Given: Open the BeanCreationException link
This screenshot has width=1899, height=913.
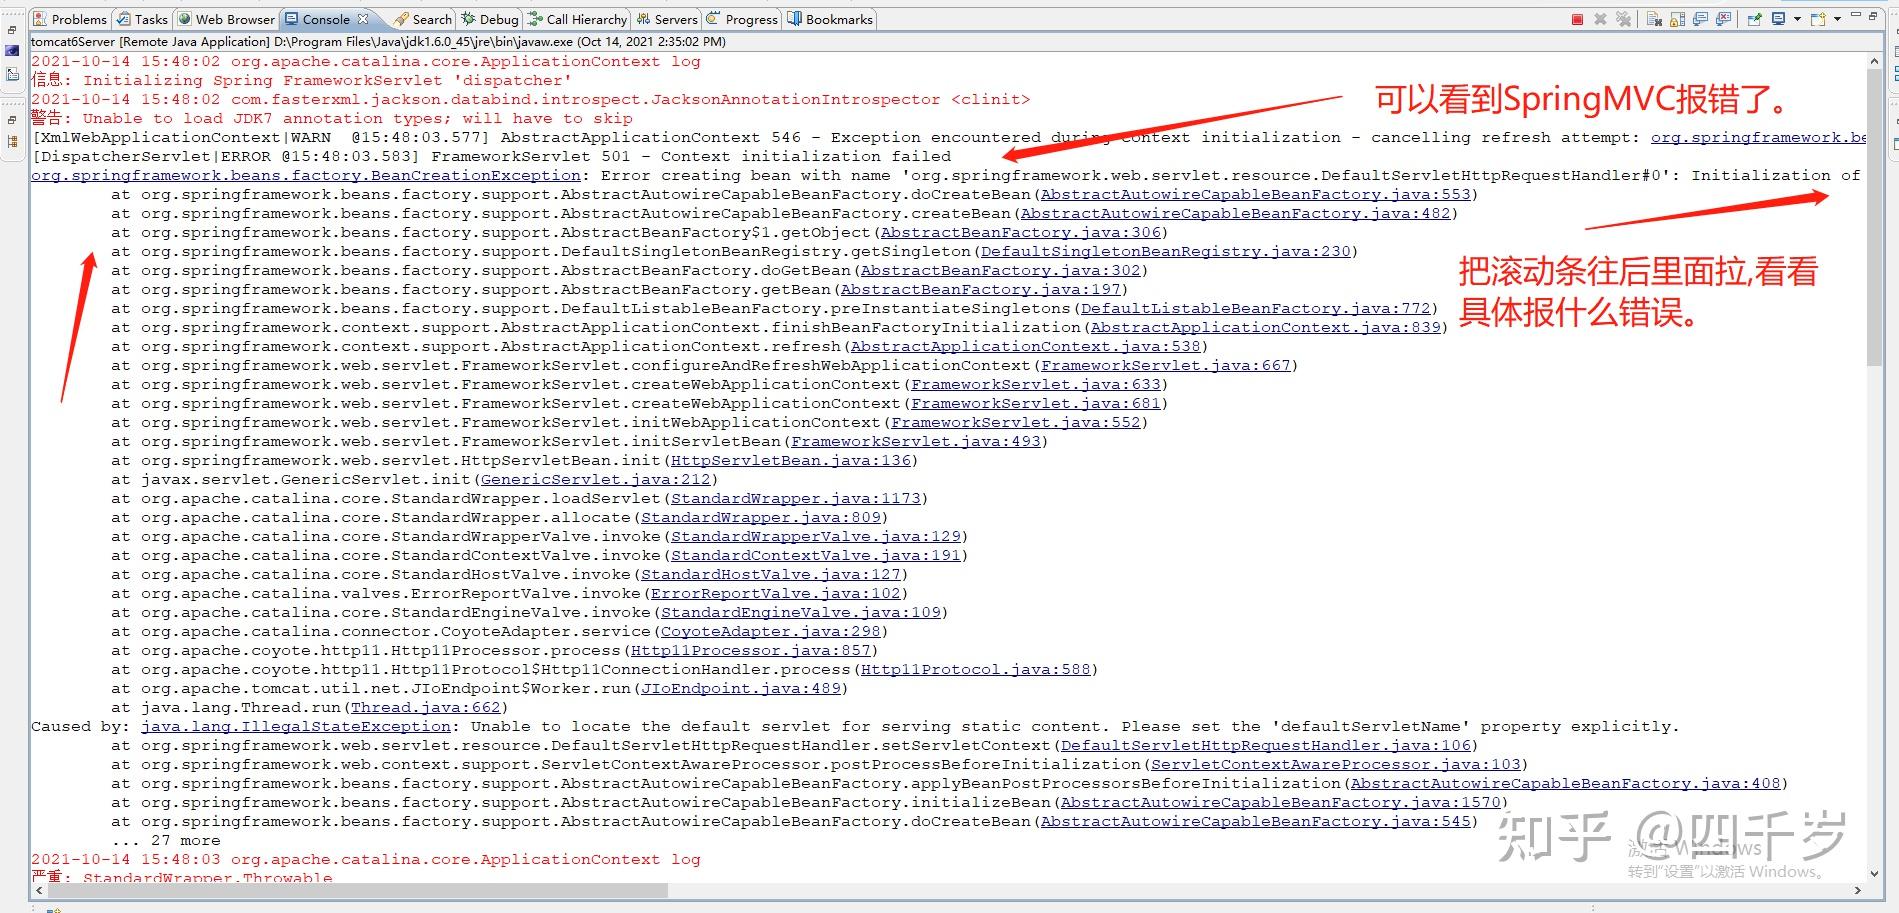Looking at the screenshot, I should 306,175.
